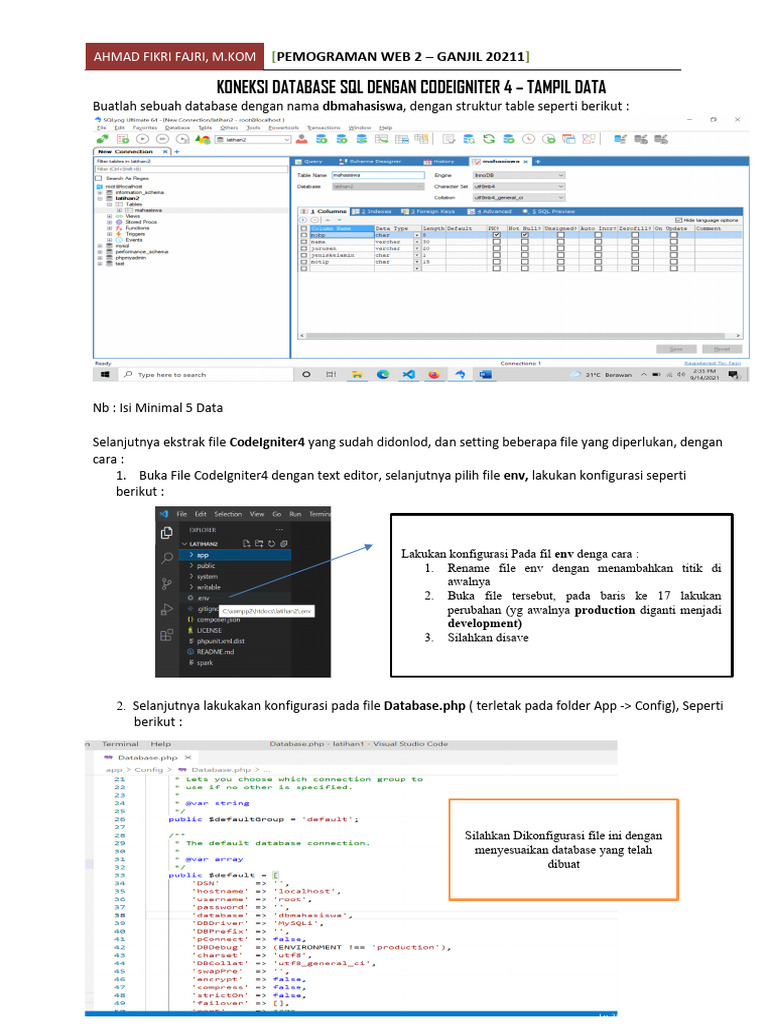Open File Explorer icon on taskbar
Screen dimensions: 768x1024
(357, 374)
